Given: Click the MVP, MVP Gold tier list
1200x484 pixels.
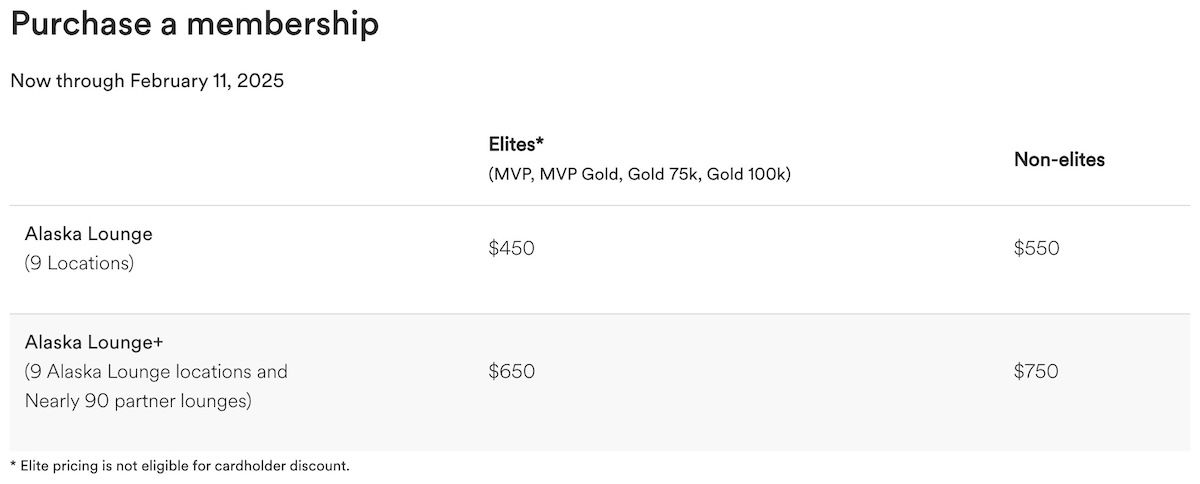Looking at the screenshot, I should pos(555,174).
